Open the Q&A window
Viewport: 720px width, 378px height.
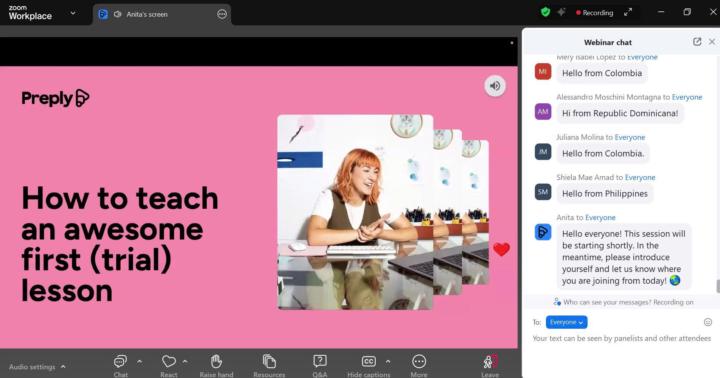pos(320,366)
